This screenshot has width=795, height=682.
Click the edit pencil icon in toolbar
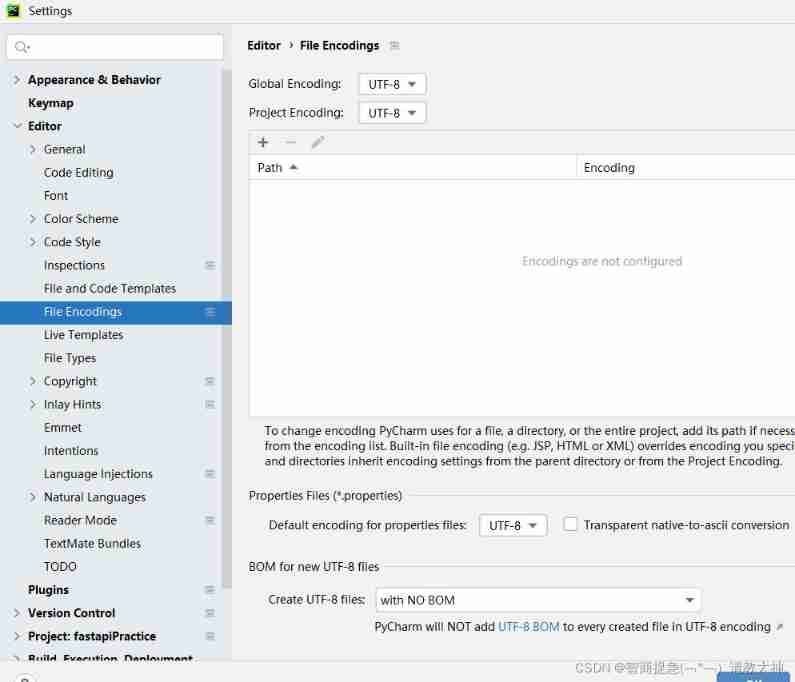tap(318, 142)
